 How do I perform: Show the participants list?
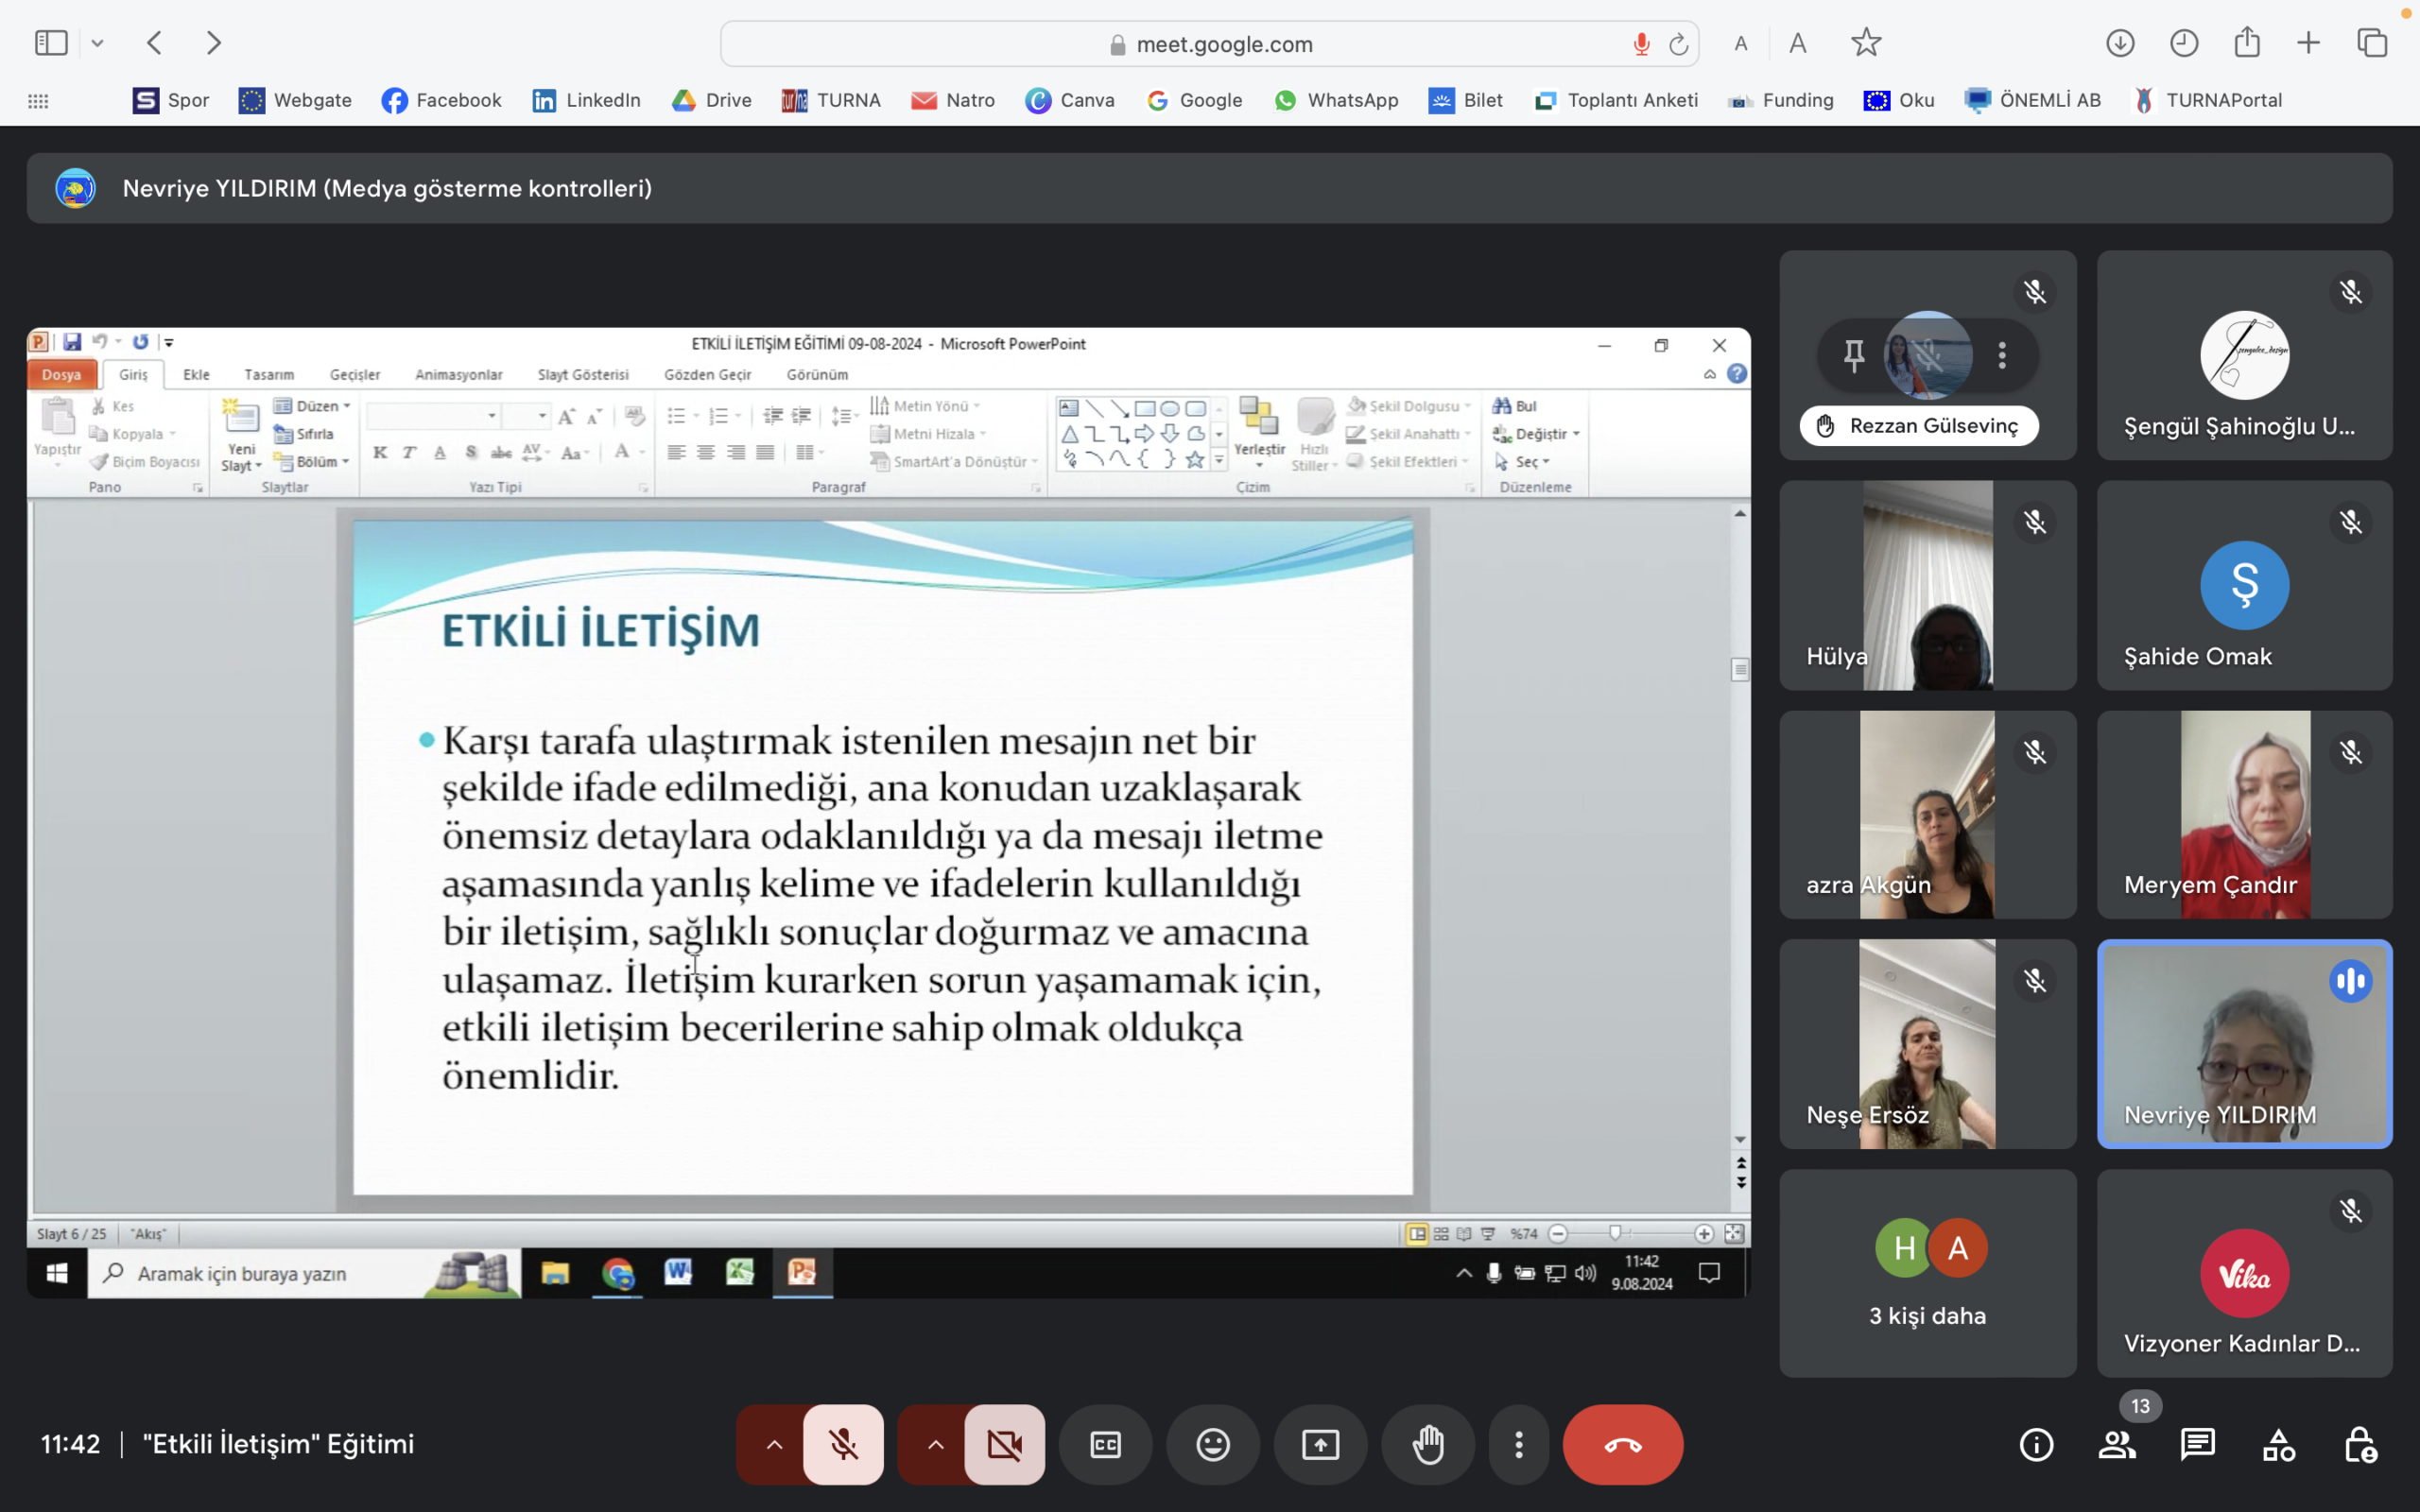(x=2117, y=1444)
